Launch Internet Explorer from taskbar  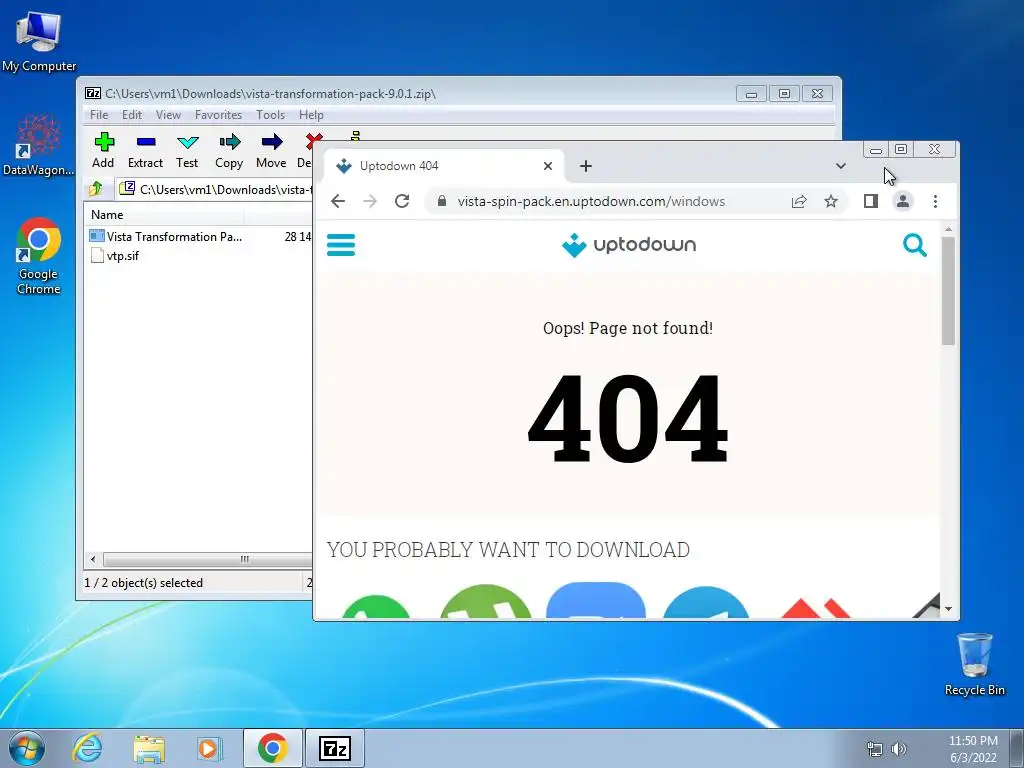click(88, 748)
